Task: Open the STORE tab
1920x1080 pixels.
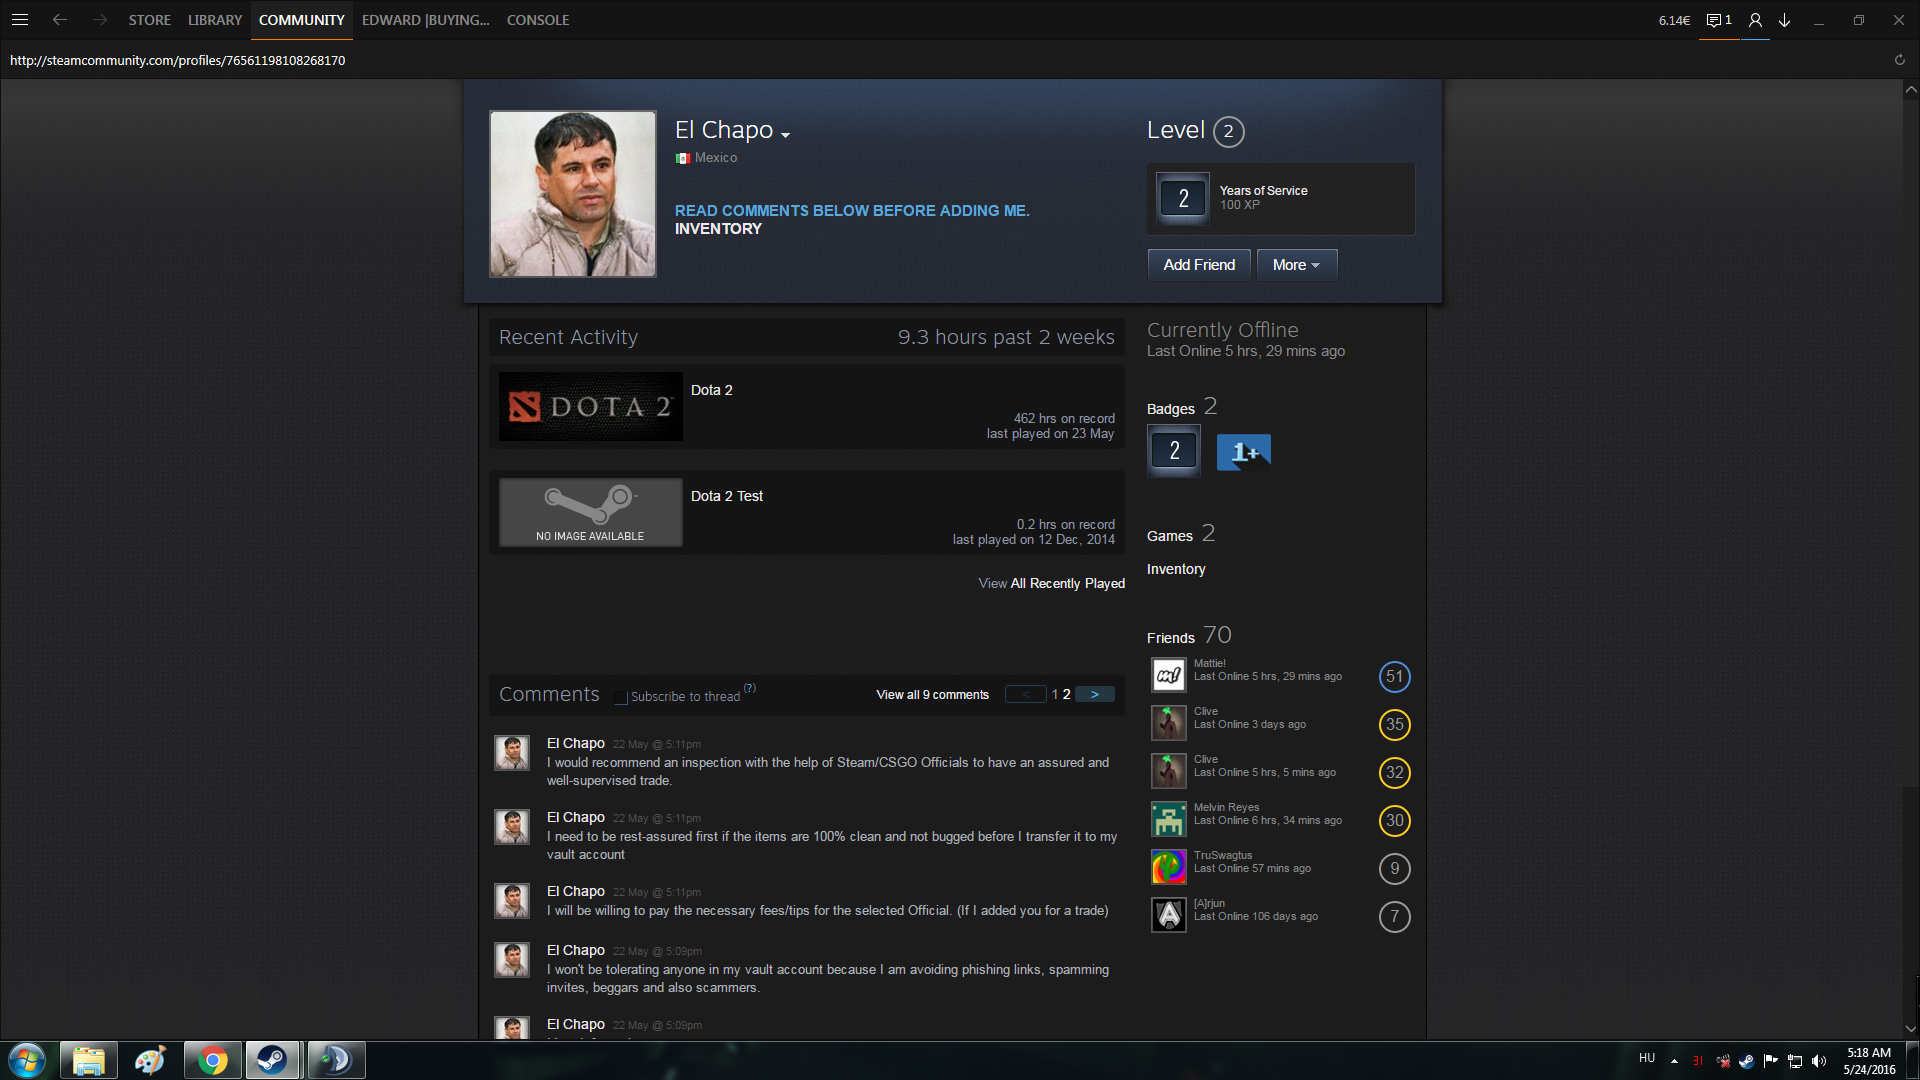Action: (x=149, y=20)
